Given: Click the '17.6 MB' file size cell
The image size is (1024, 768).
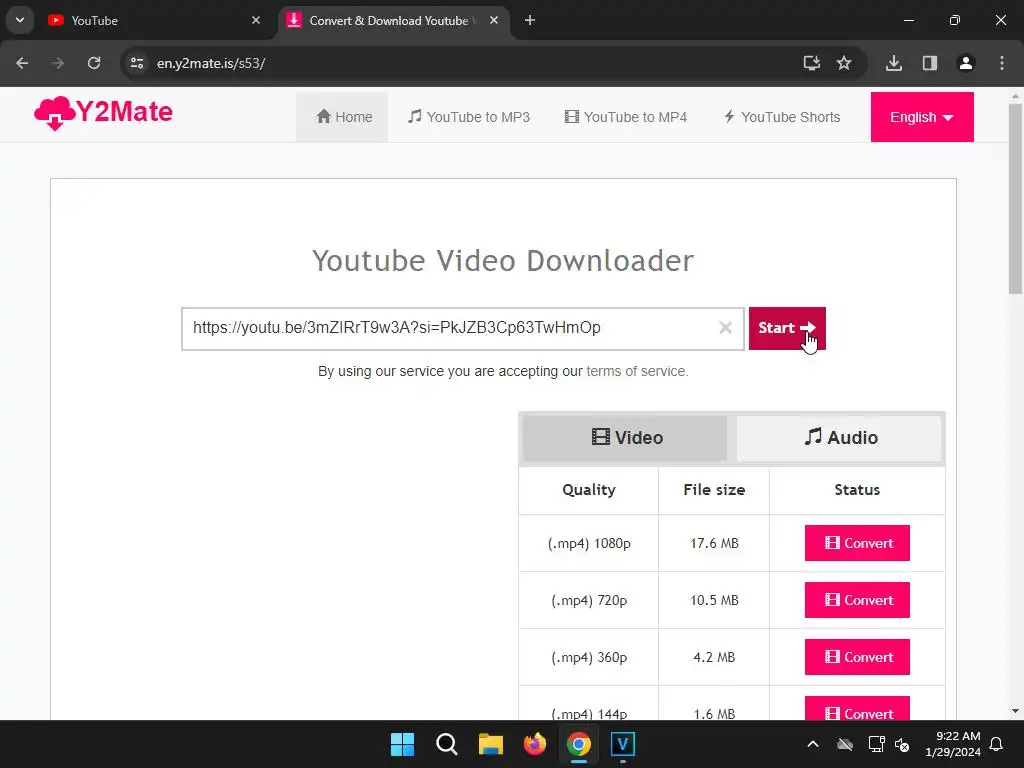Looking at the screenshot, I should [714, 543].
